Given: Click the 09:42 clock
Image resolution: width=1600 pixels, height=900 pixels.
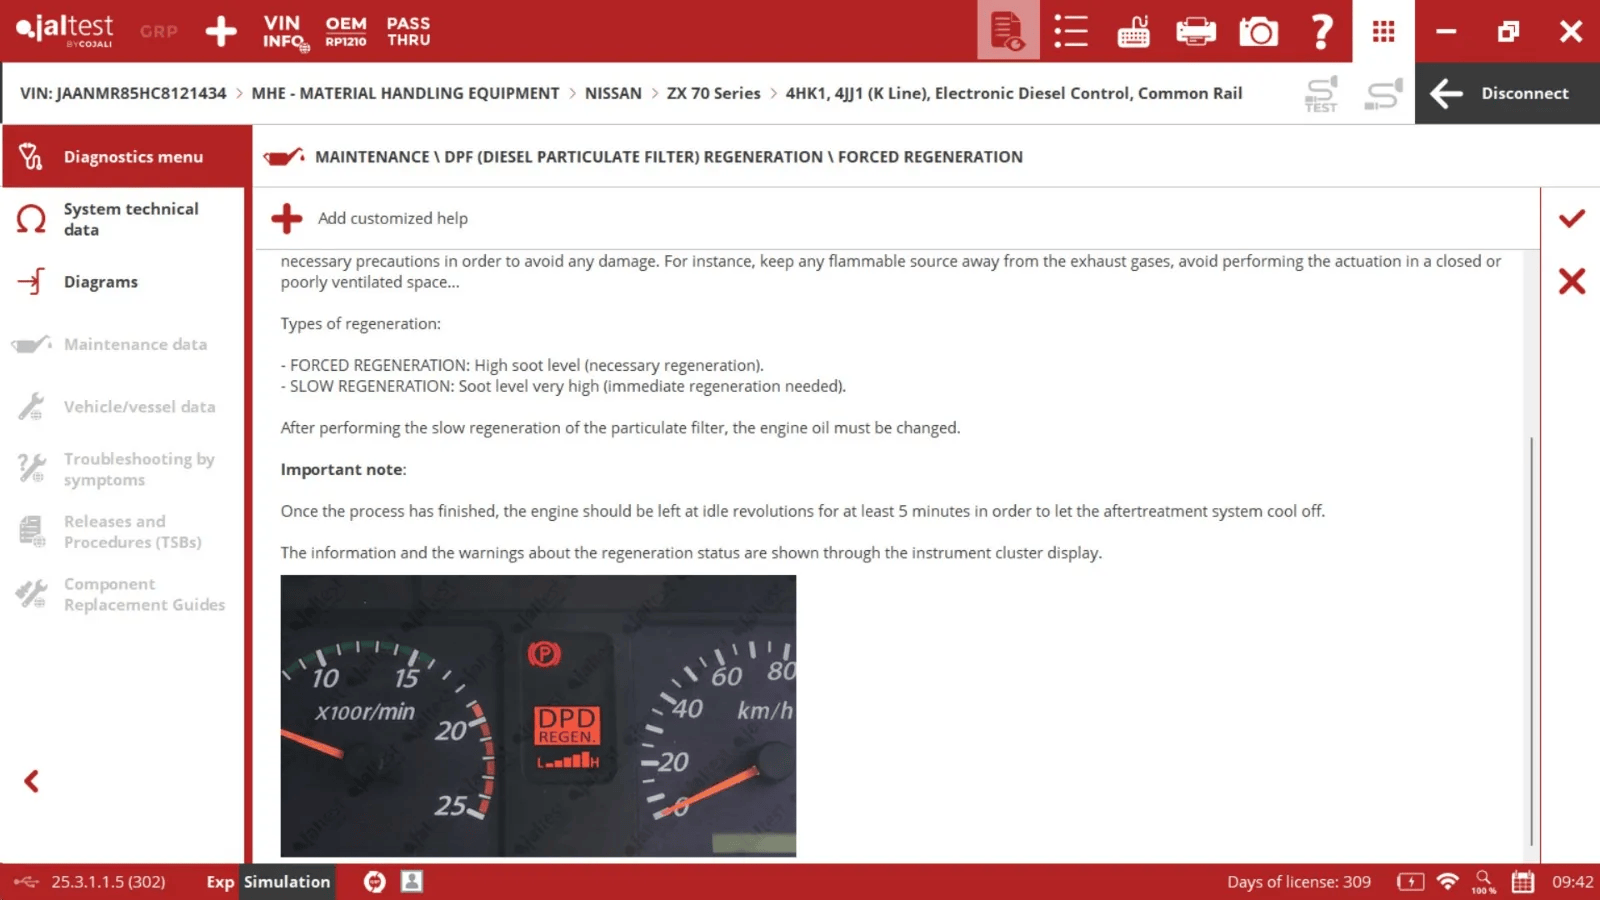Looking at the screenshot, I should tap(1572, 882).
